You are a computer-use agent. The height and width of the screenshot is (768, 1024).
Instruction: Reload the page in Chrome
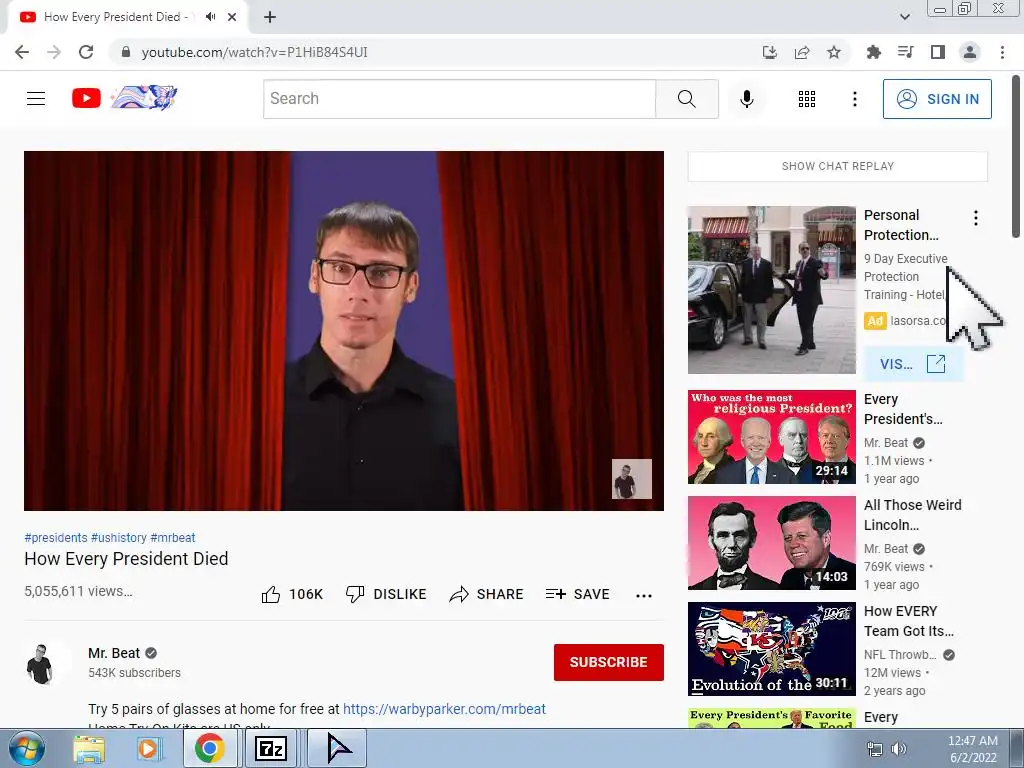(x=86, y=52)
